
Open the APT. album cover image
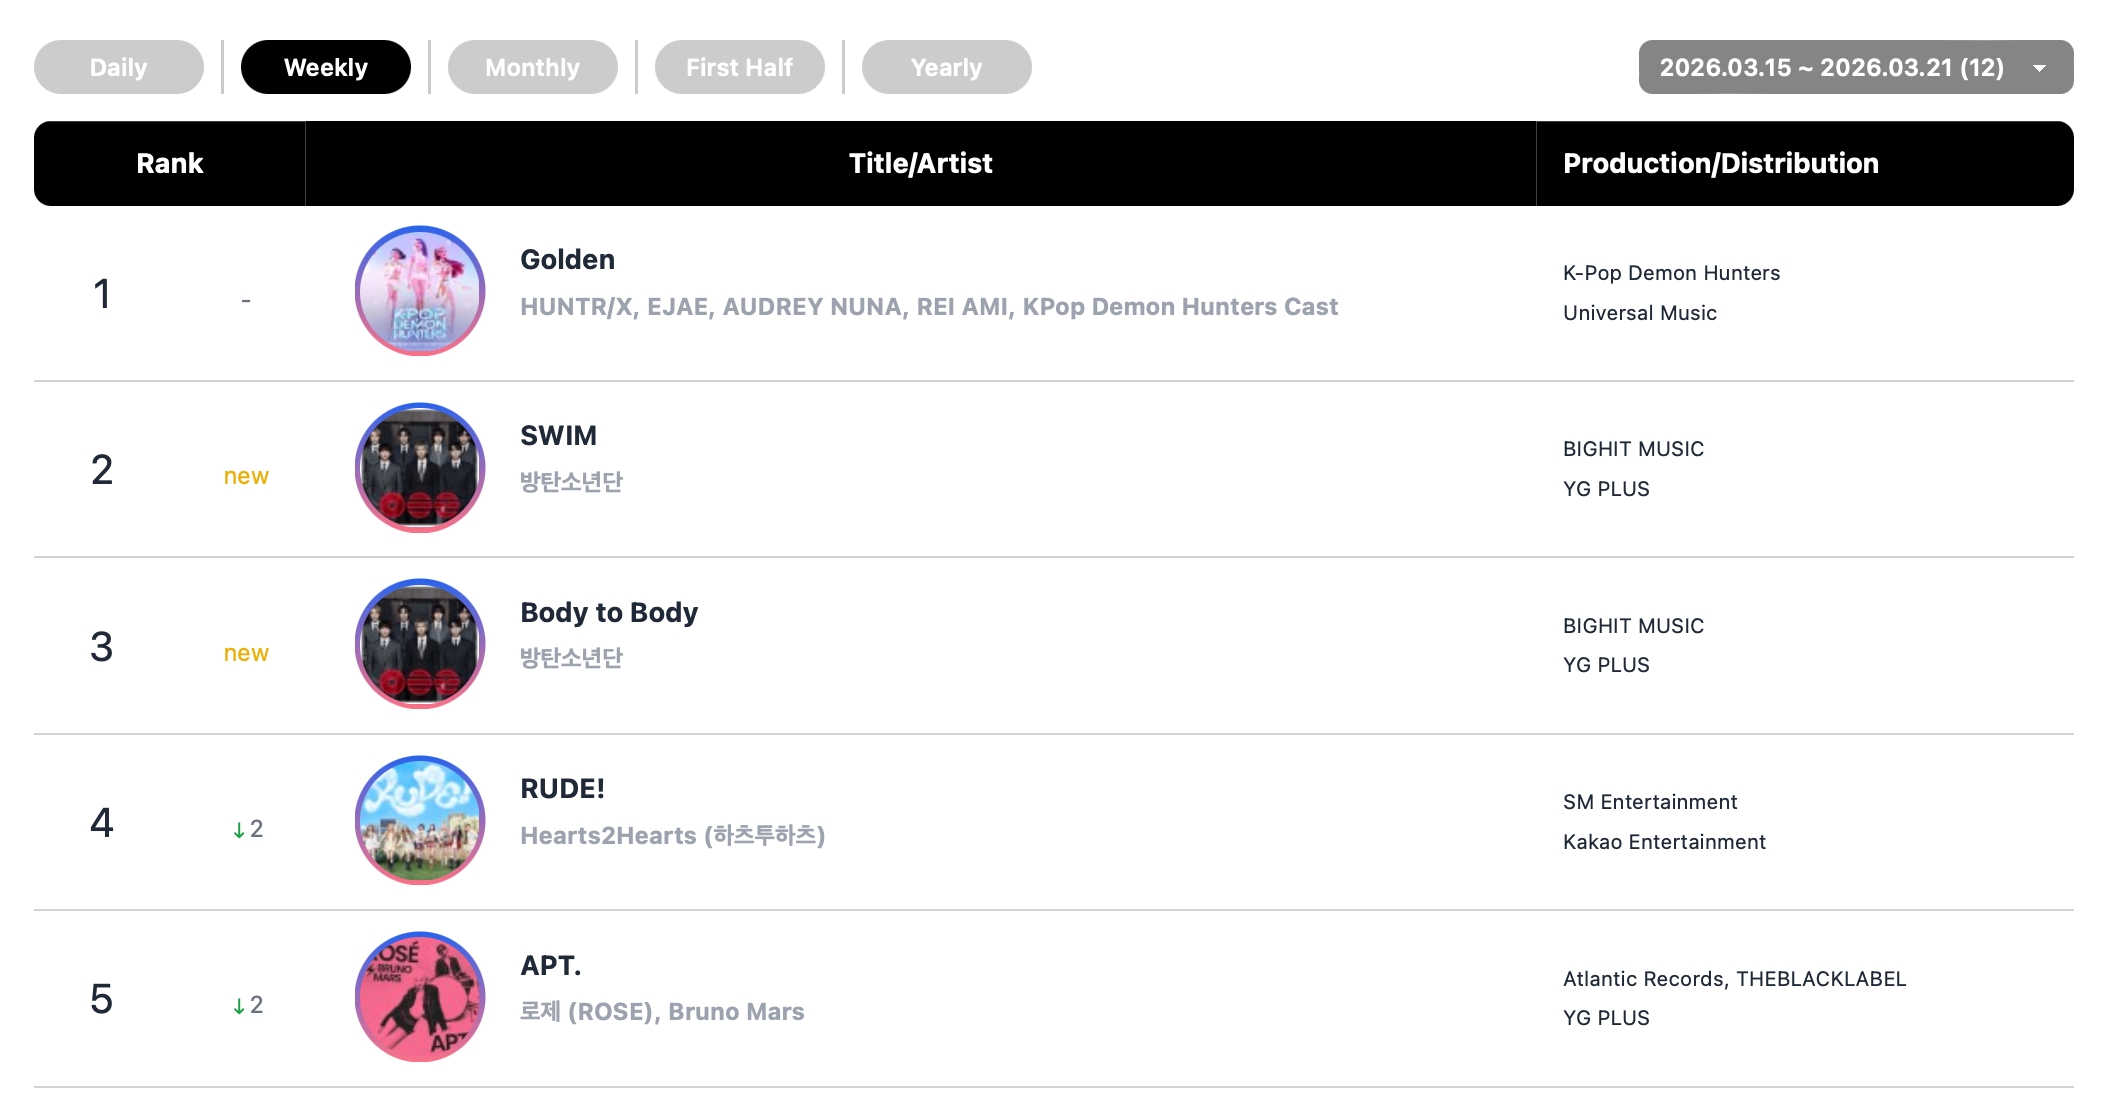coord(420,997)
